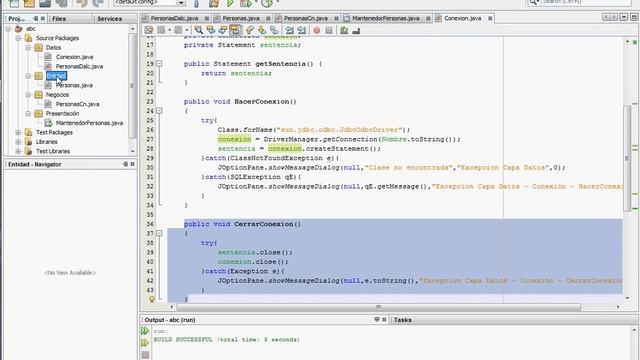The image size is (640, 360).
Task: Show opened documents list dropdown button
Action: point(624,17)
